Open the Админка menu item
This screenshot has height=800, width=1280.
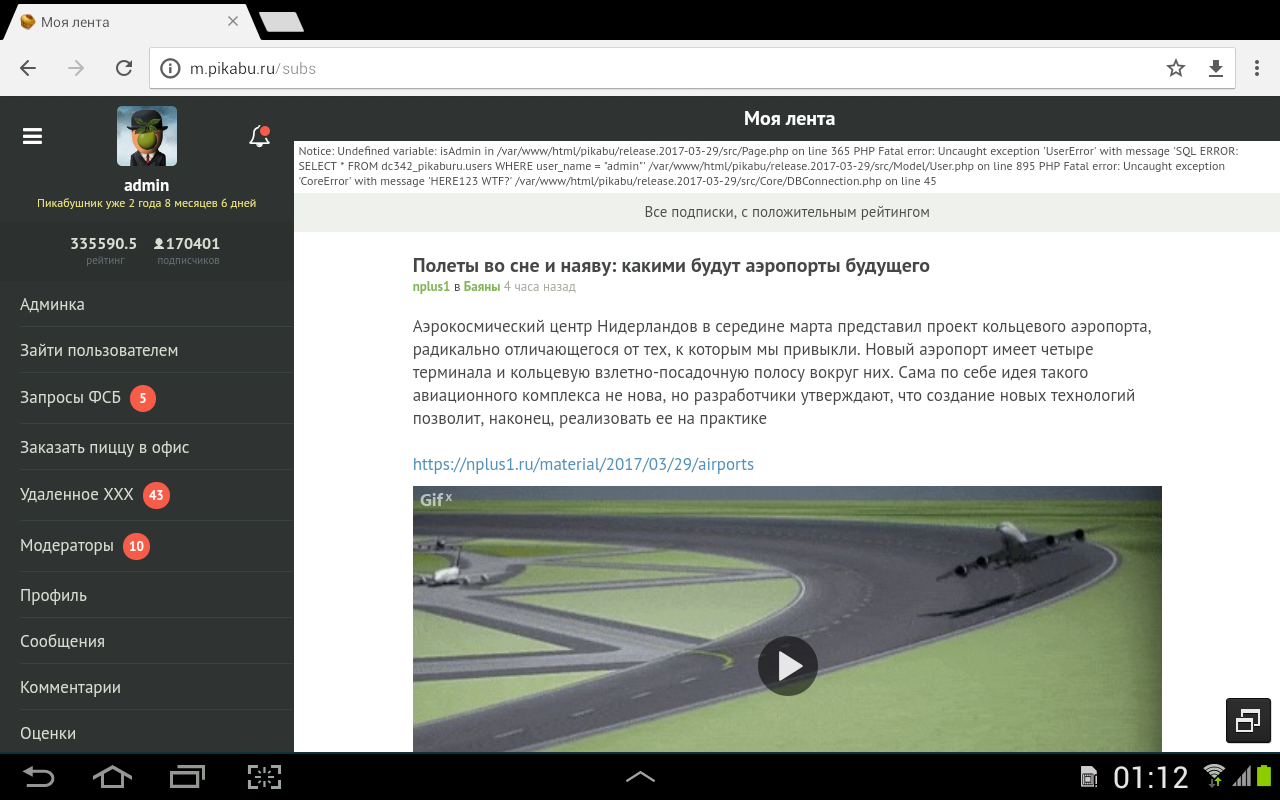tap(52, 304)
